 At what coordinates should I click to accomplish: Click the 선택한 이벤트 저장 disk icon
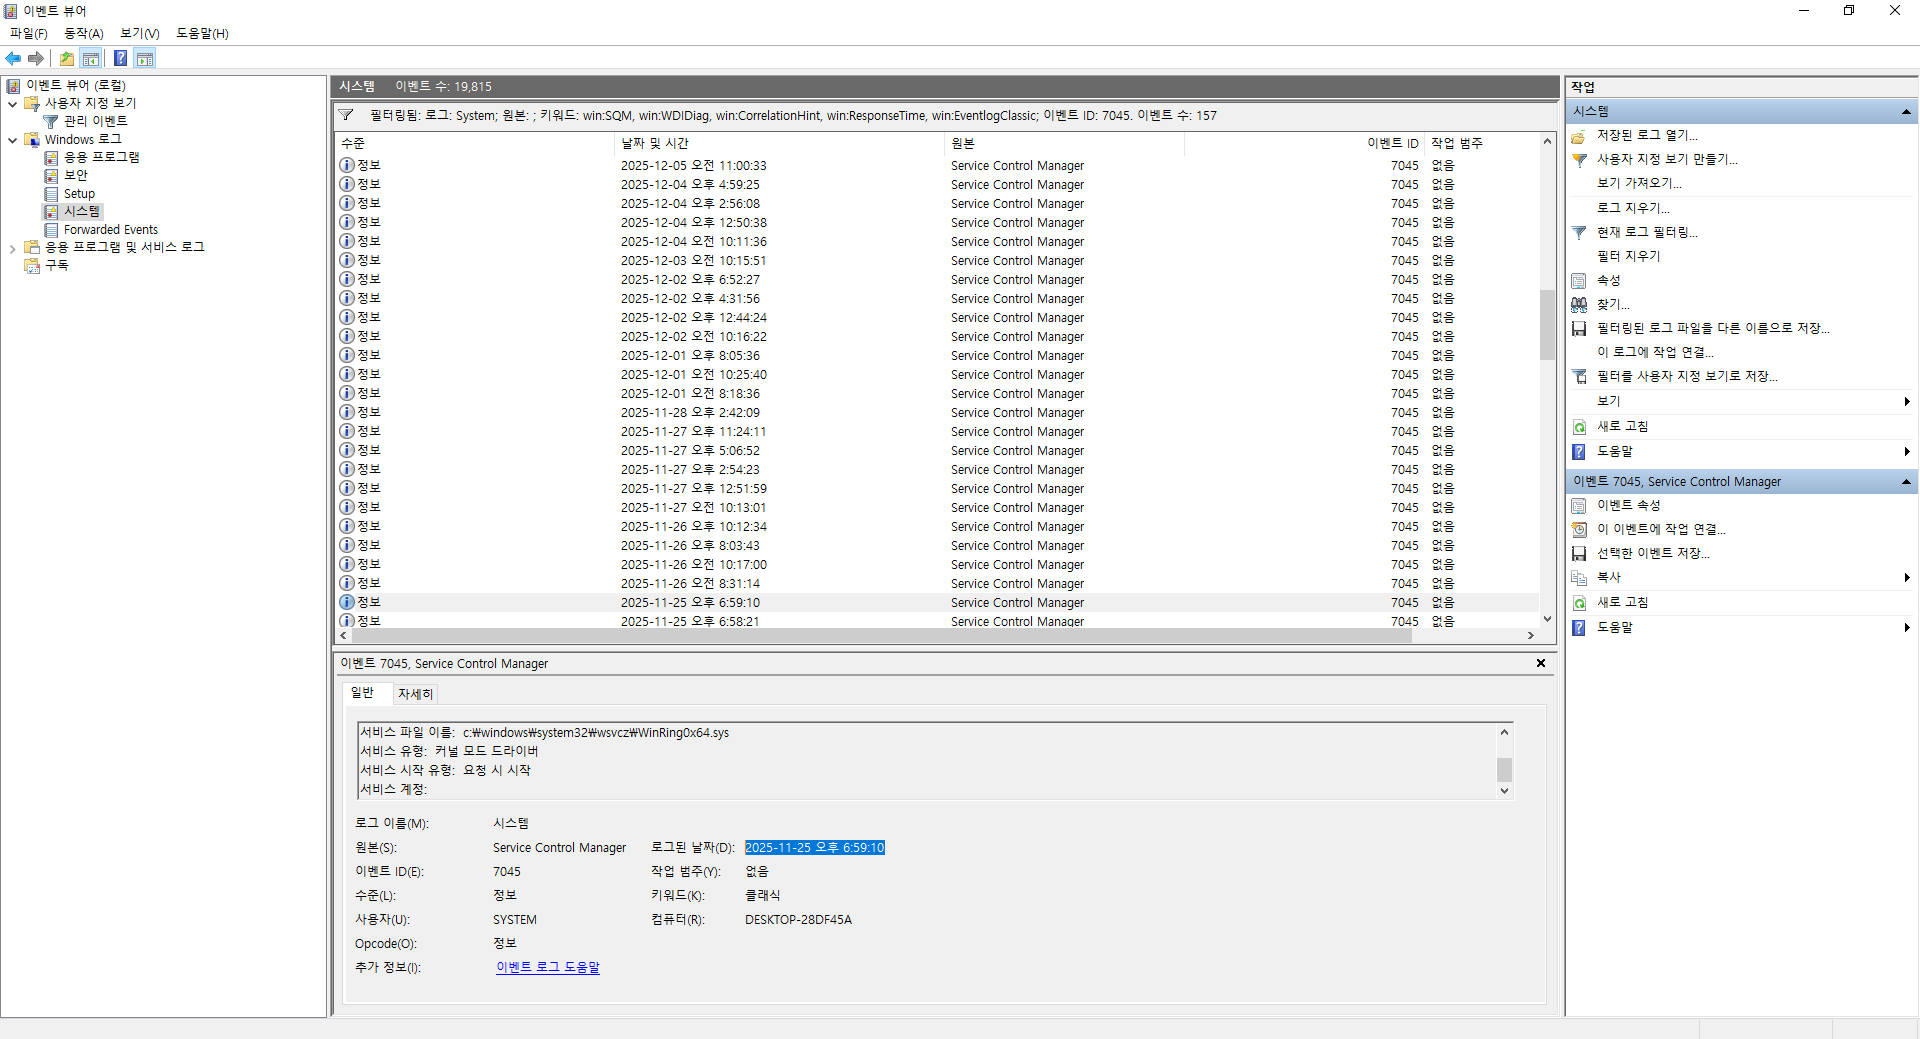click(x=1579, y=553)
